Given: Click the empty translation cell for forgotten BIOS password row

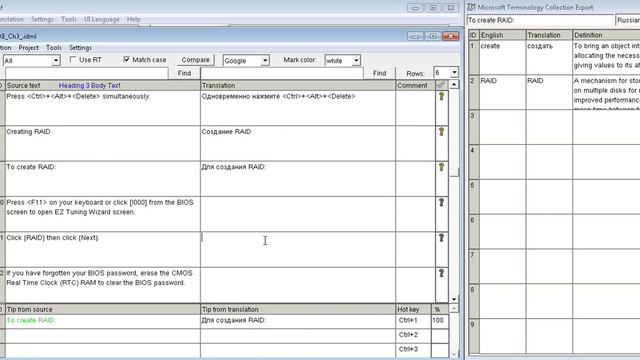Looking at the screenshot, I should [x=298, y=285].
